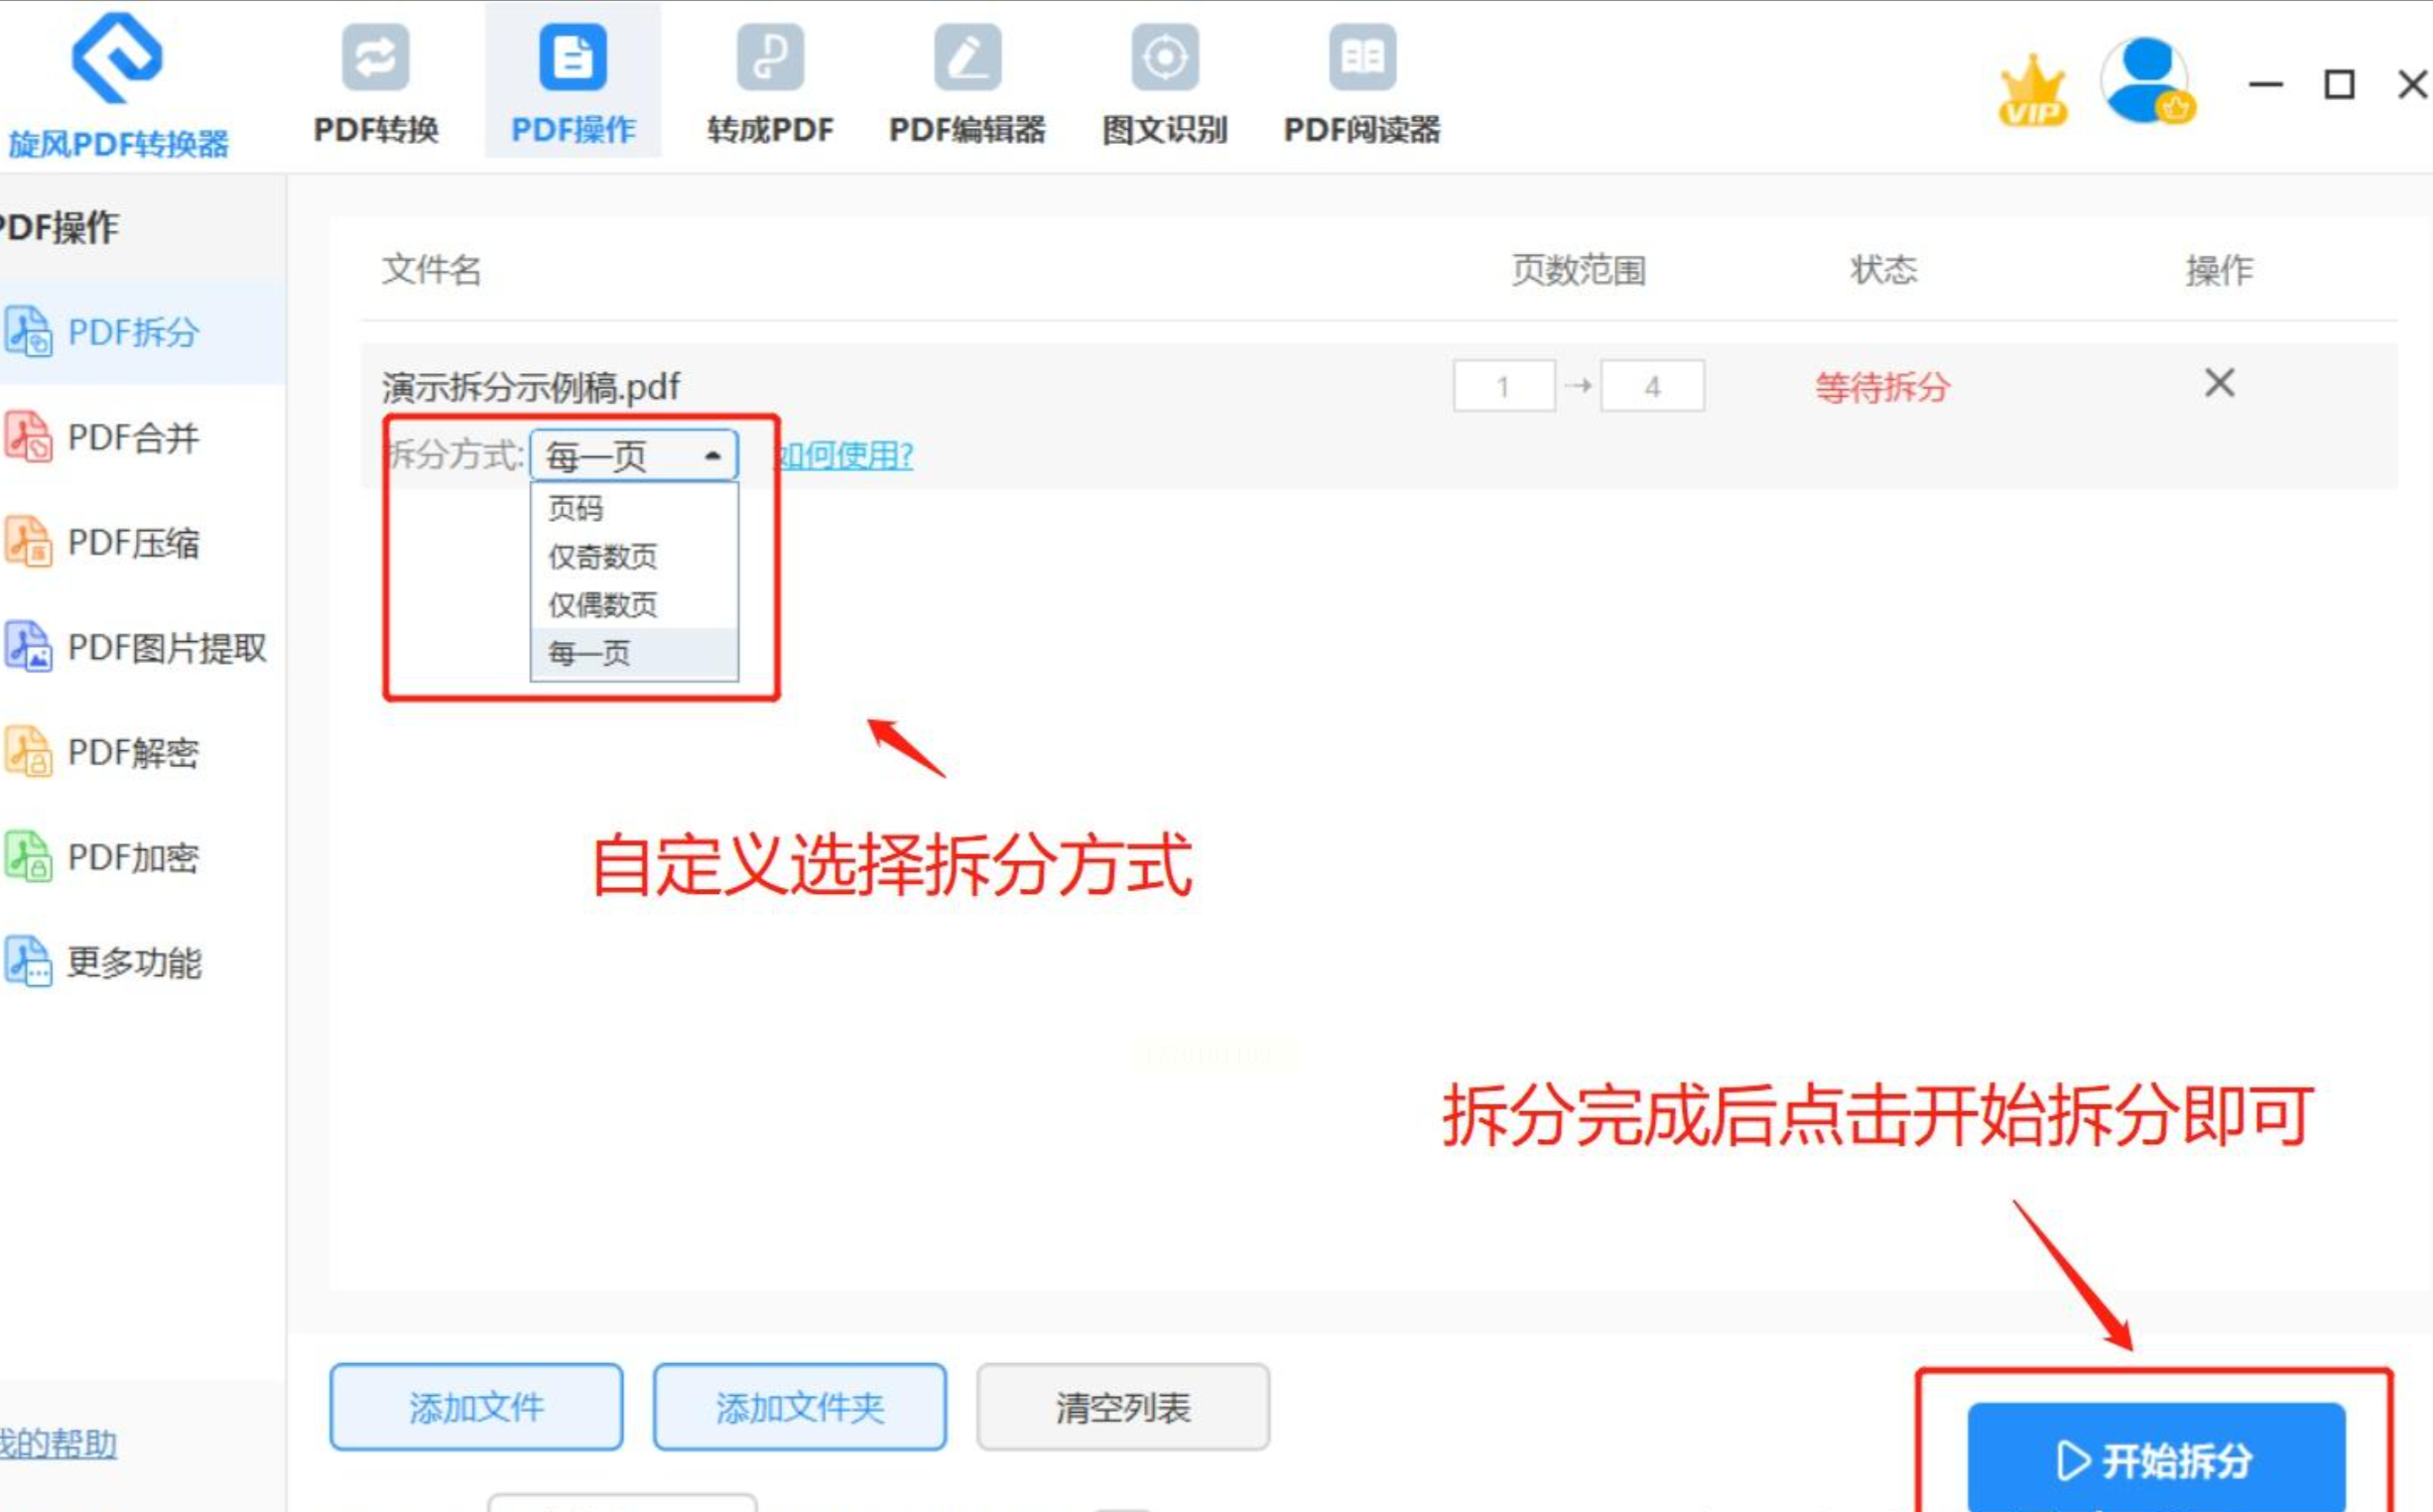Click the 如何使用? help link
The height and width of the screenshot is (1512, 2433).
(846, 456)
